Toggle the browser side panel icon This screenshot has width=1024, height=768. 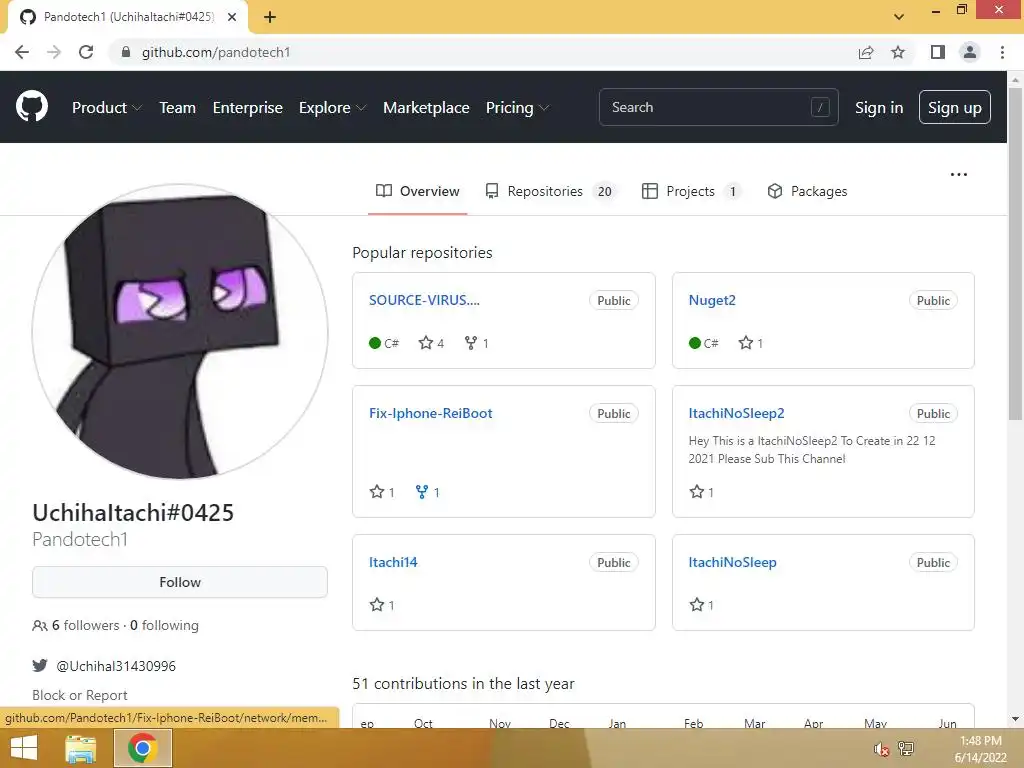[x=938, y=52]
